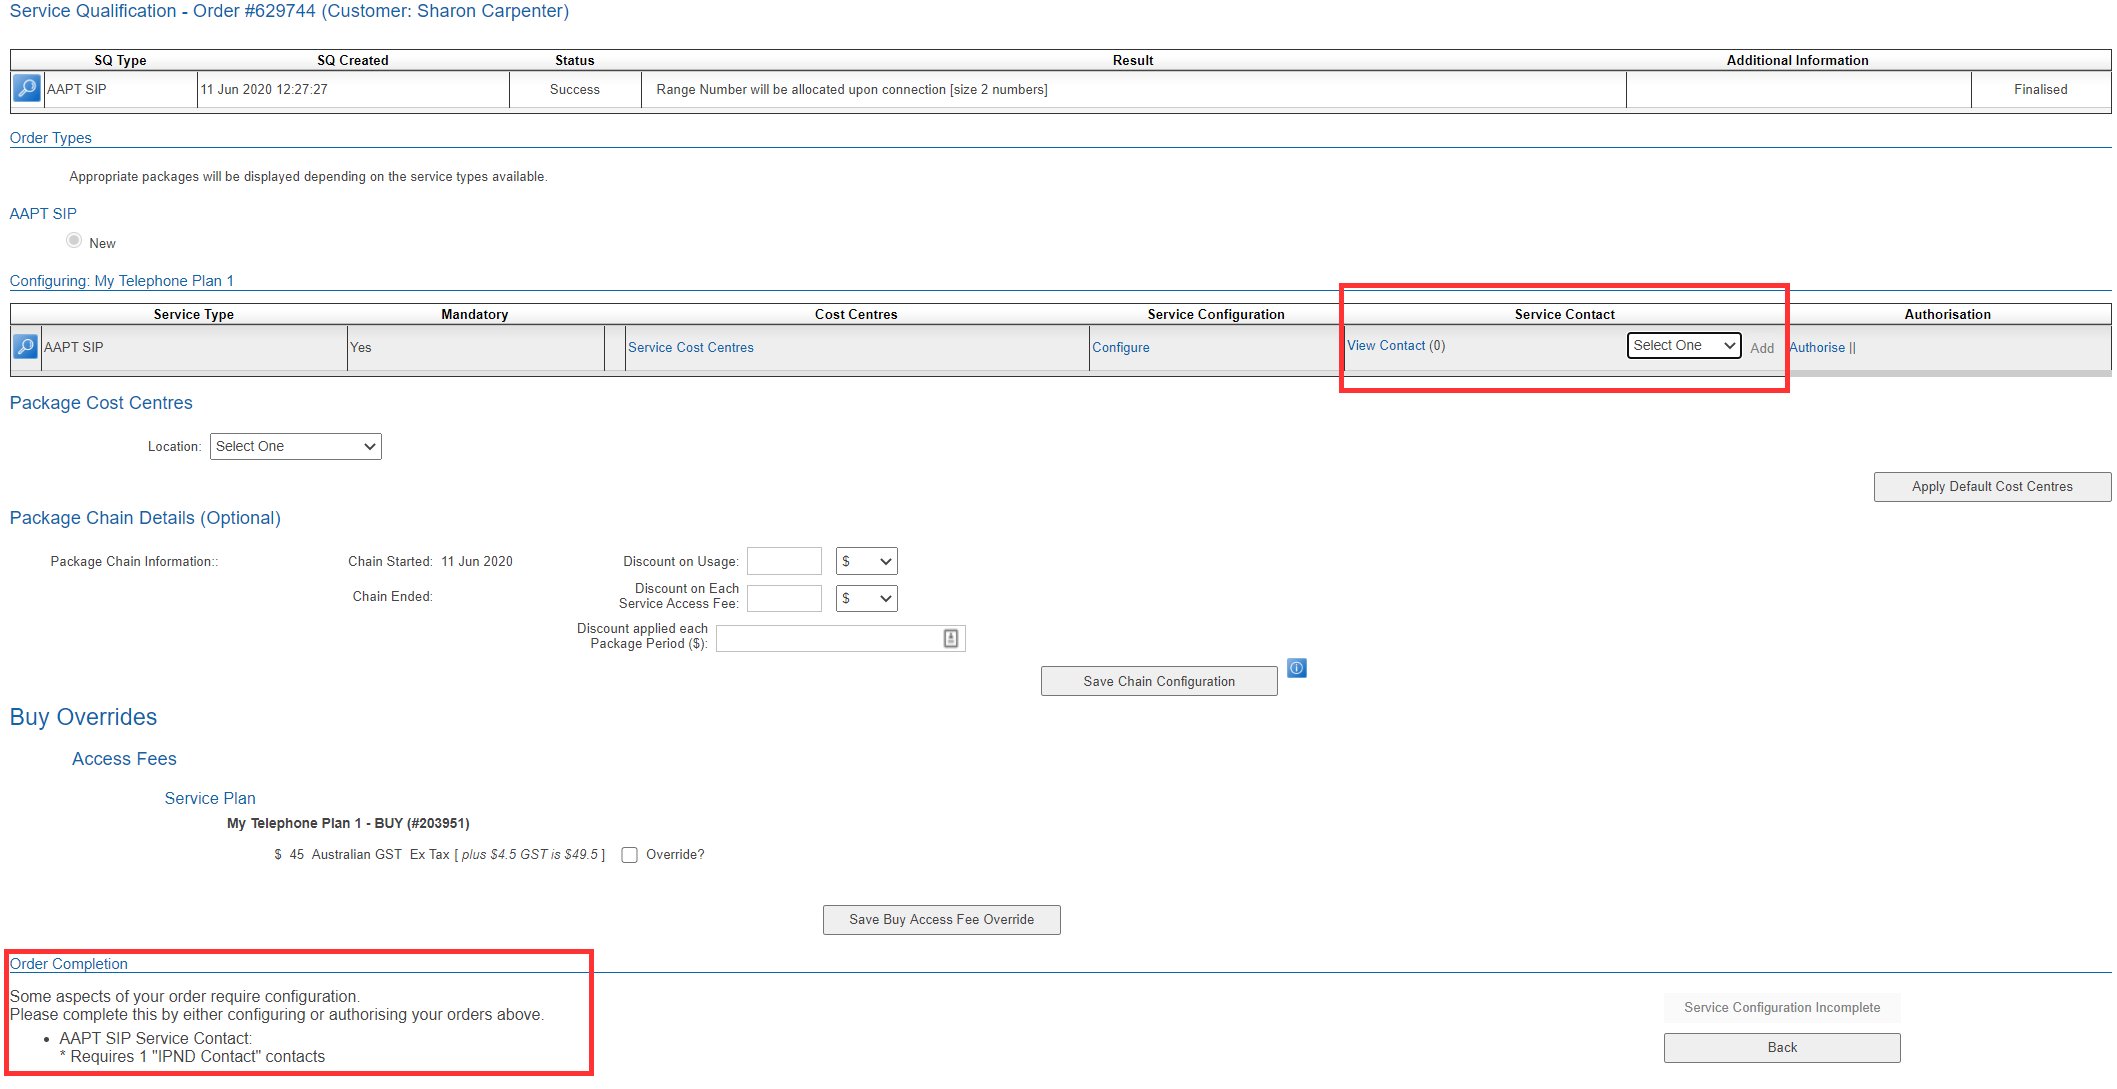
Task: Click magnifier icon in AAPT SIP service type row
Action: coord(26,347)
